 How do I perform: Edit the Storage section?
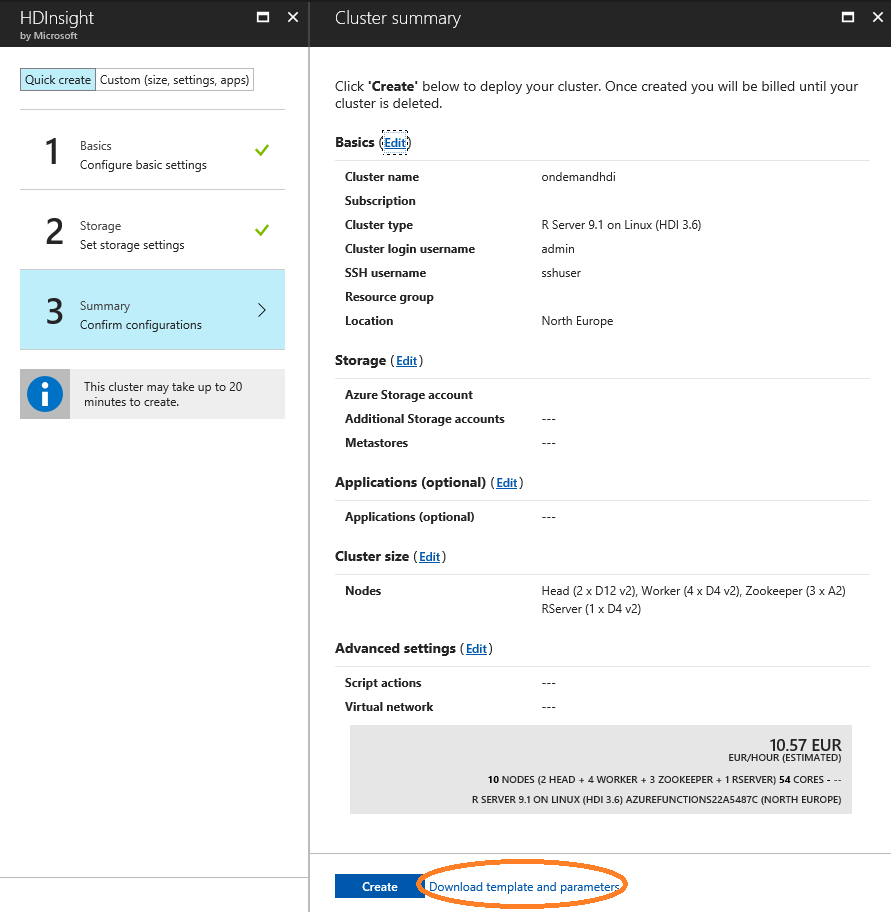tap(407, 361)
